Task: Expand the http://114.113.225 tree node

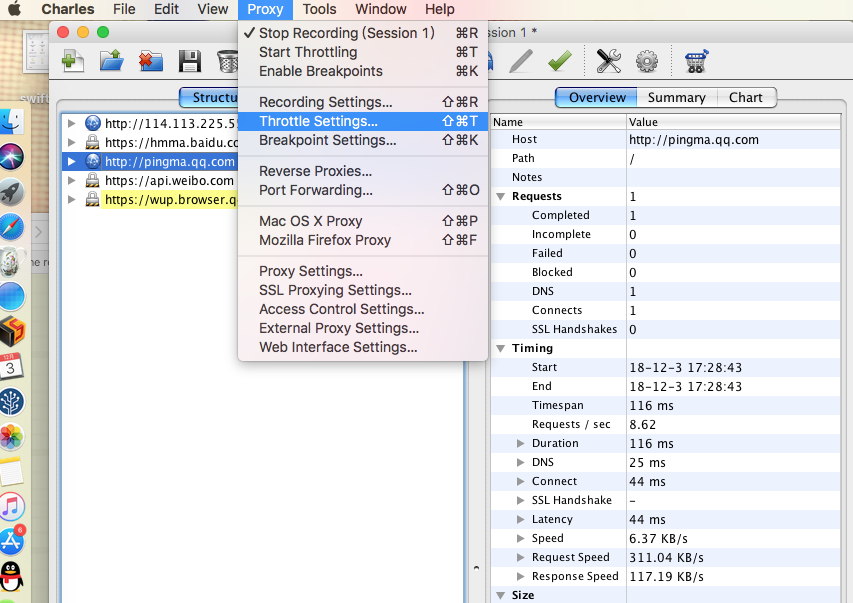Action: point(71,124)
